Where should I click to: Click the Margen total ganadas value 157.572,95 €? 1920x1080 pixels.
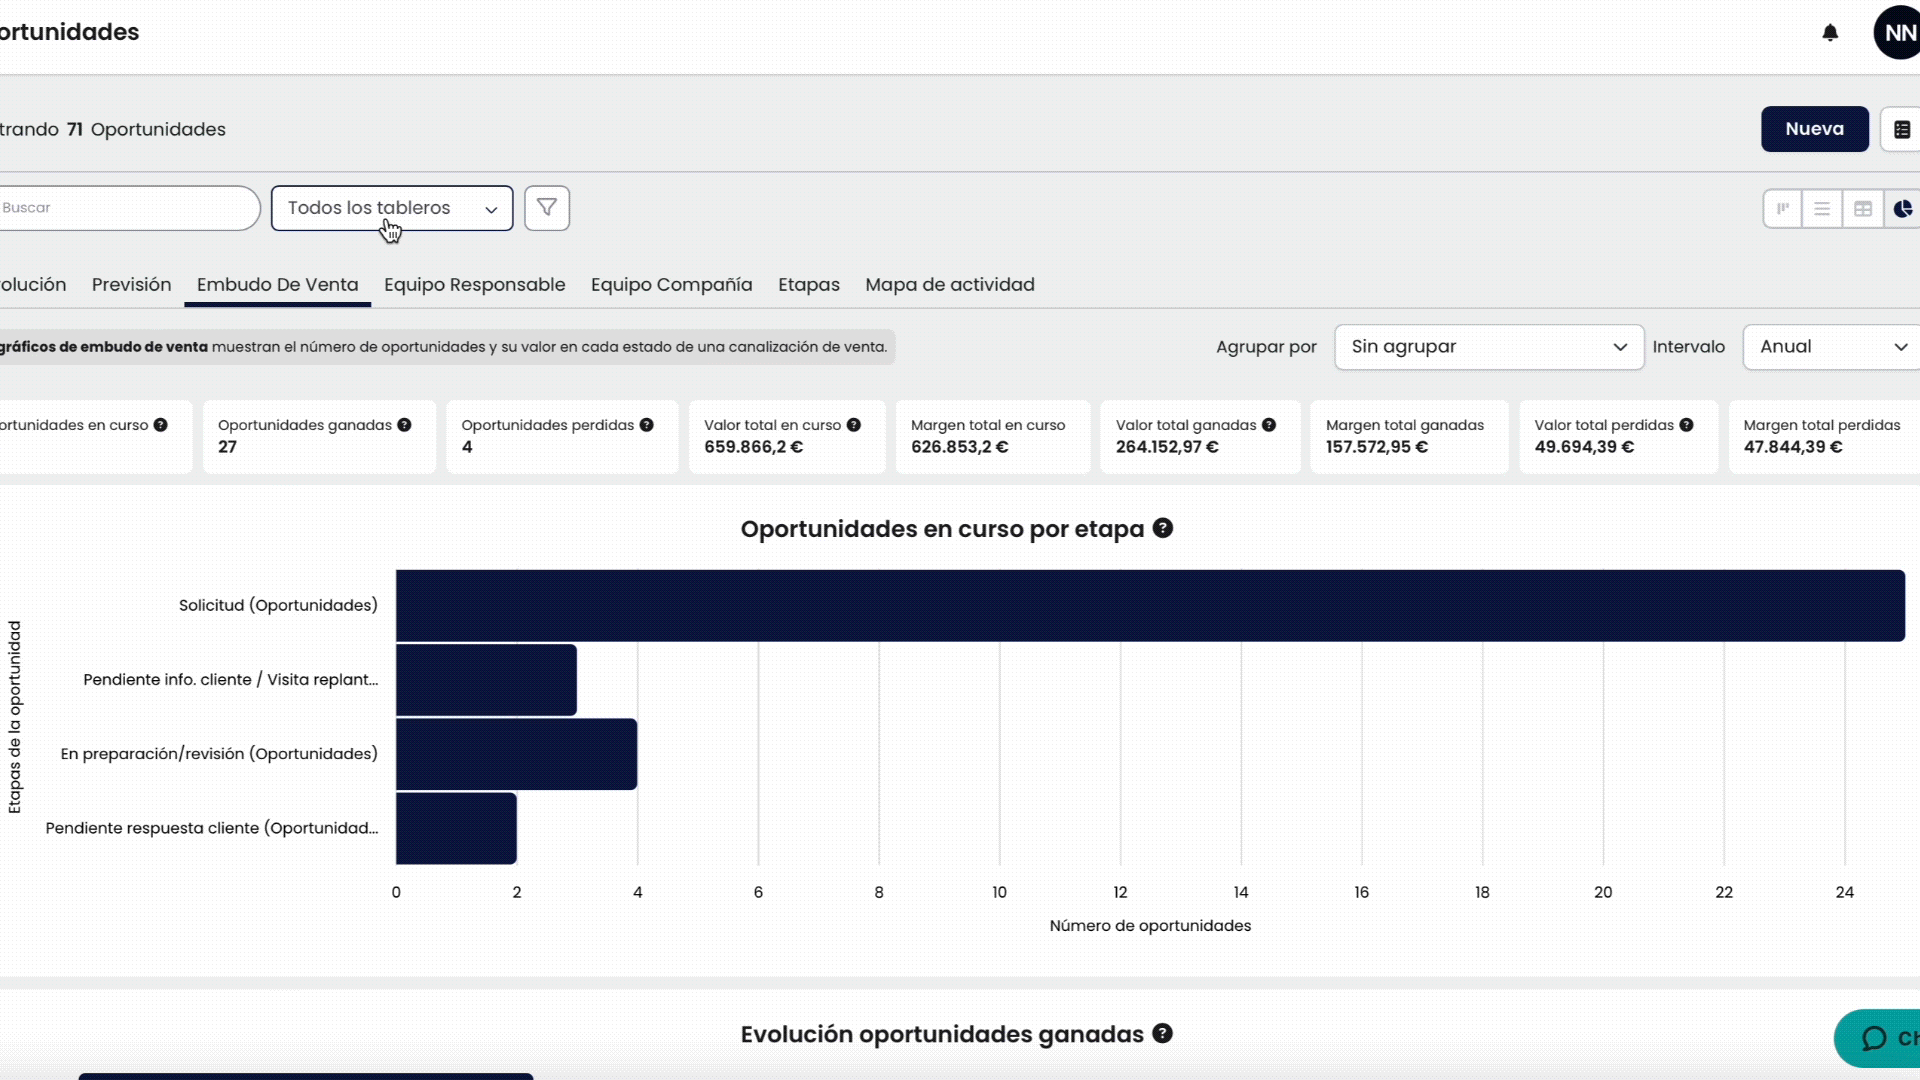point(1376,447)
